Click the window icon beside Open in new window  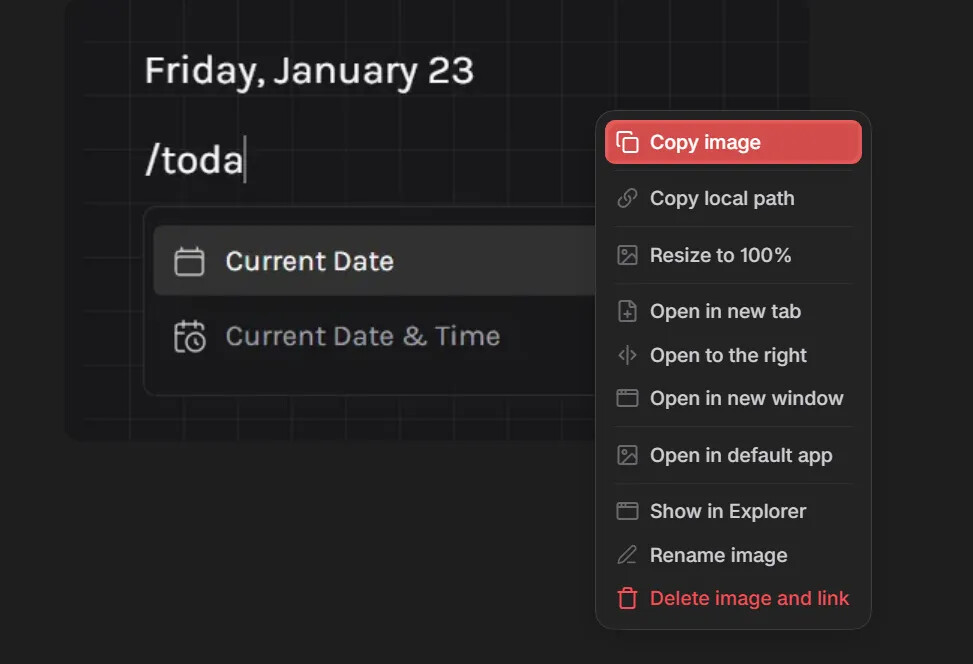coord(627,398)
